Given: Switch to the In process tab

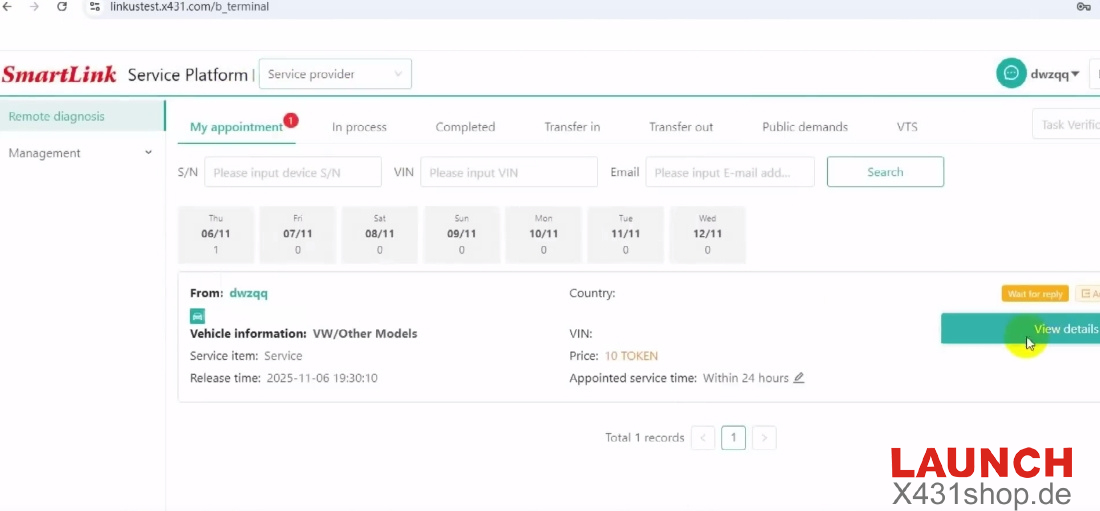Looking at the screenshot, I should [x=359, y=127].
